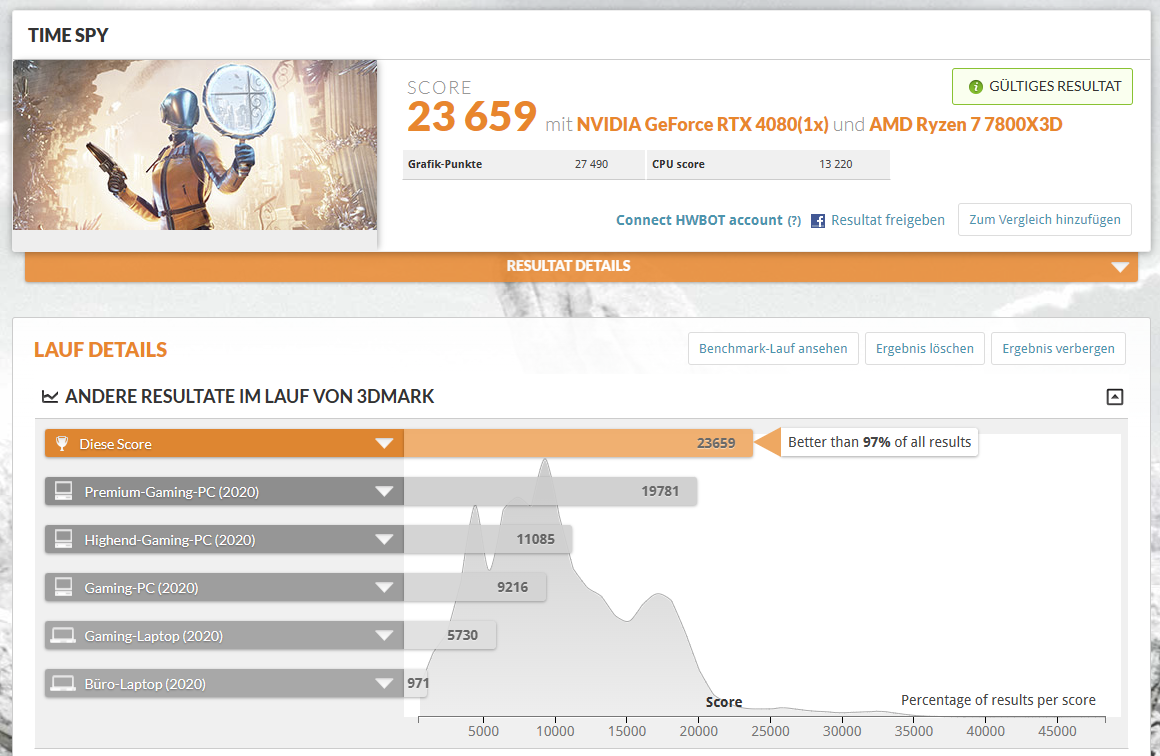Expand the Büro-Laptop (2020) dropdown arrow

[x=384, y=684]
